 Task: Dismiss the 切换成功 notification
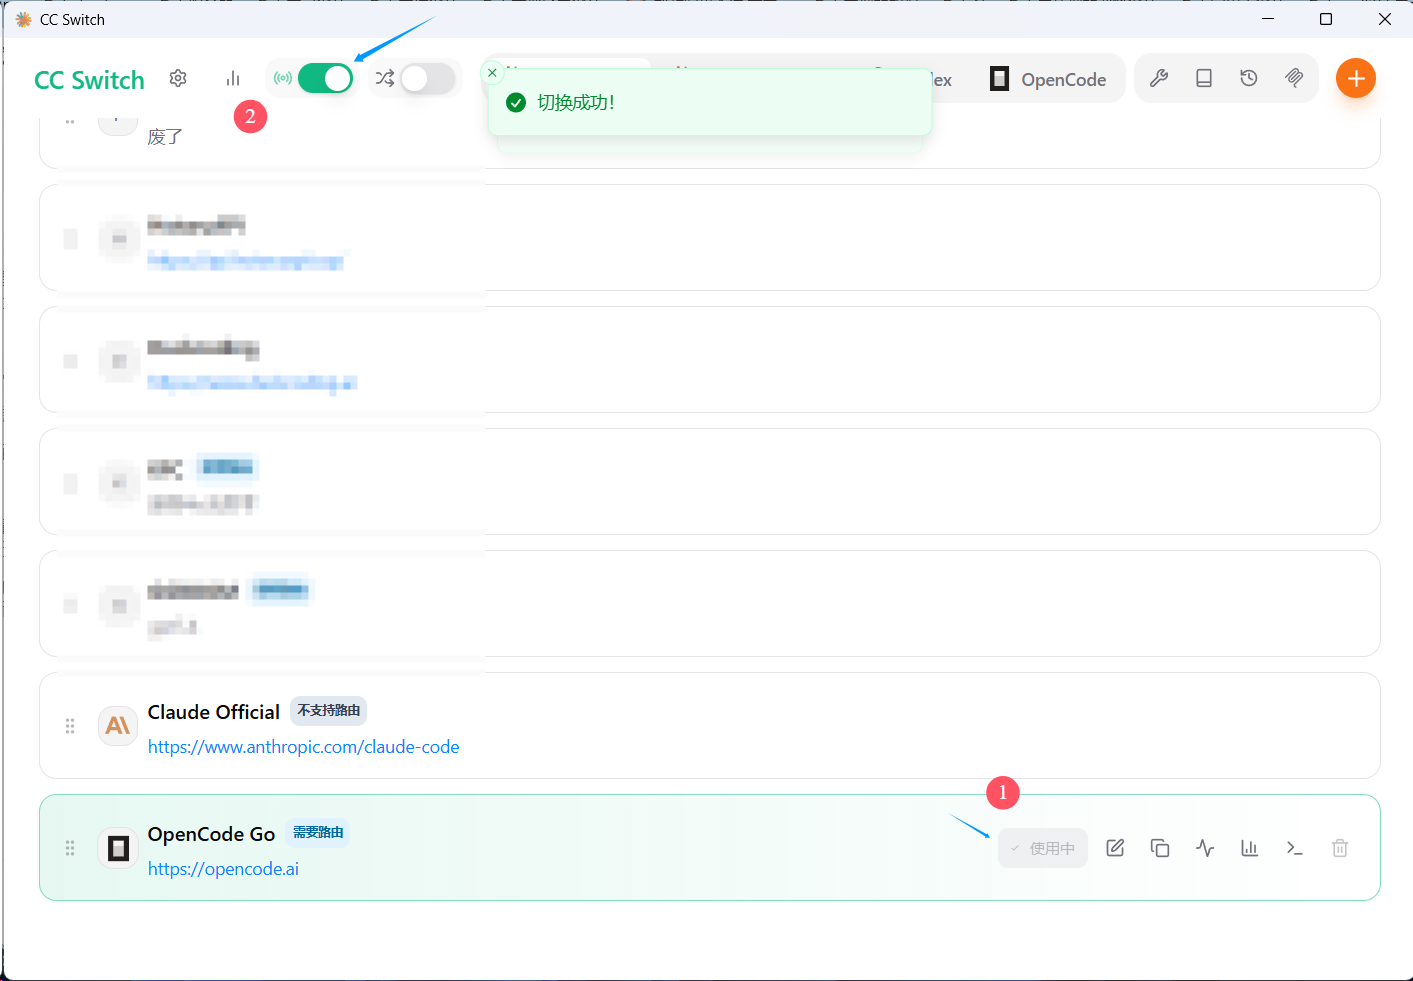[492, 73]
